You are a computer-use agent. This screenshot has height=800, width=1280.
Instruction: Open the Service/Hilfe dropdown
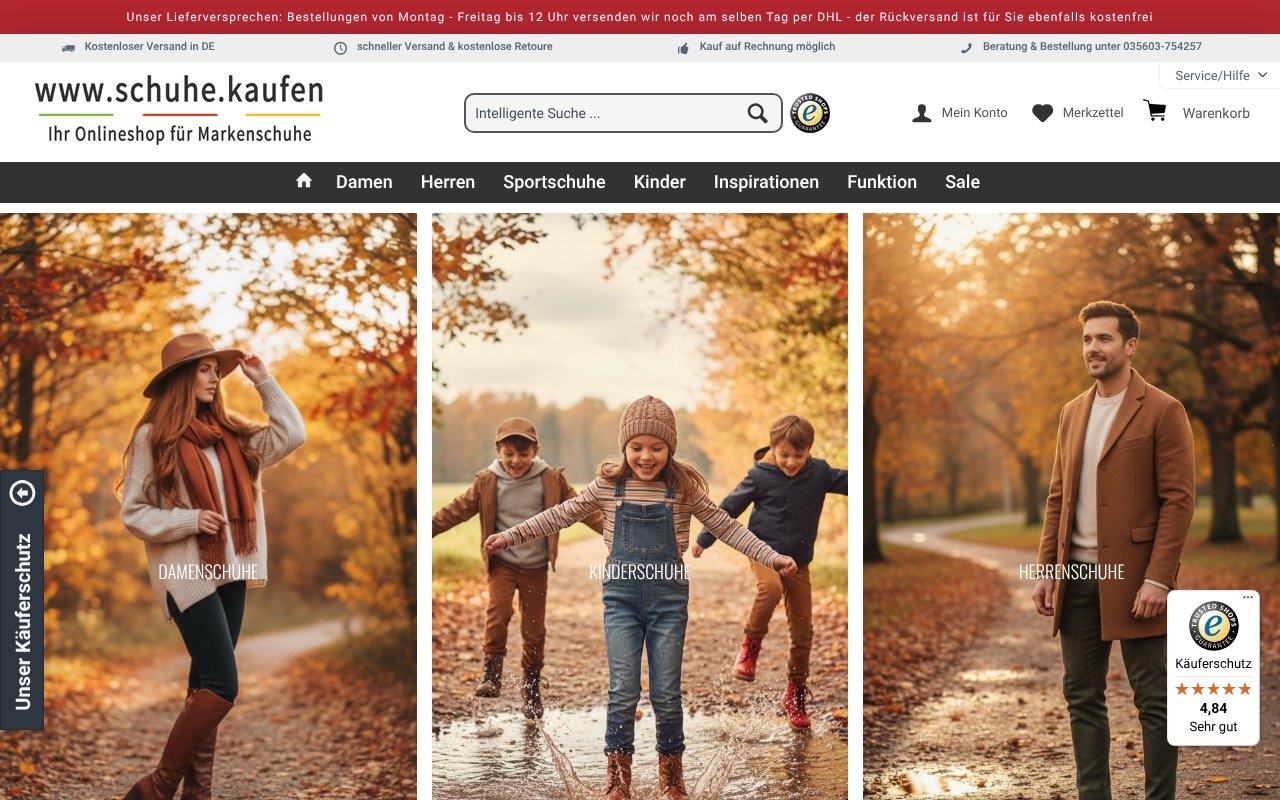1216,74
